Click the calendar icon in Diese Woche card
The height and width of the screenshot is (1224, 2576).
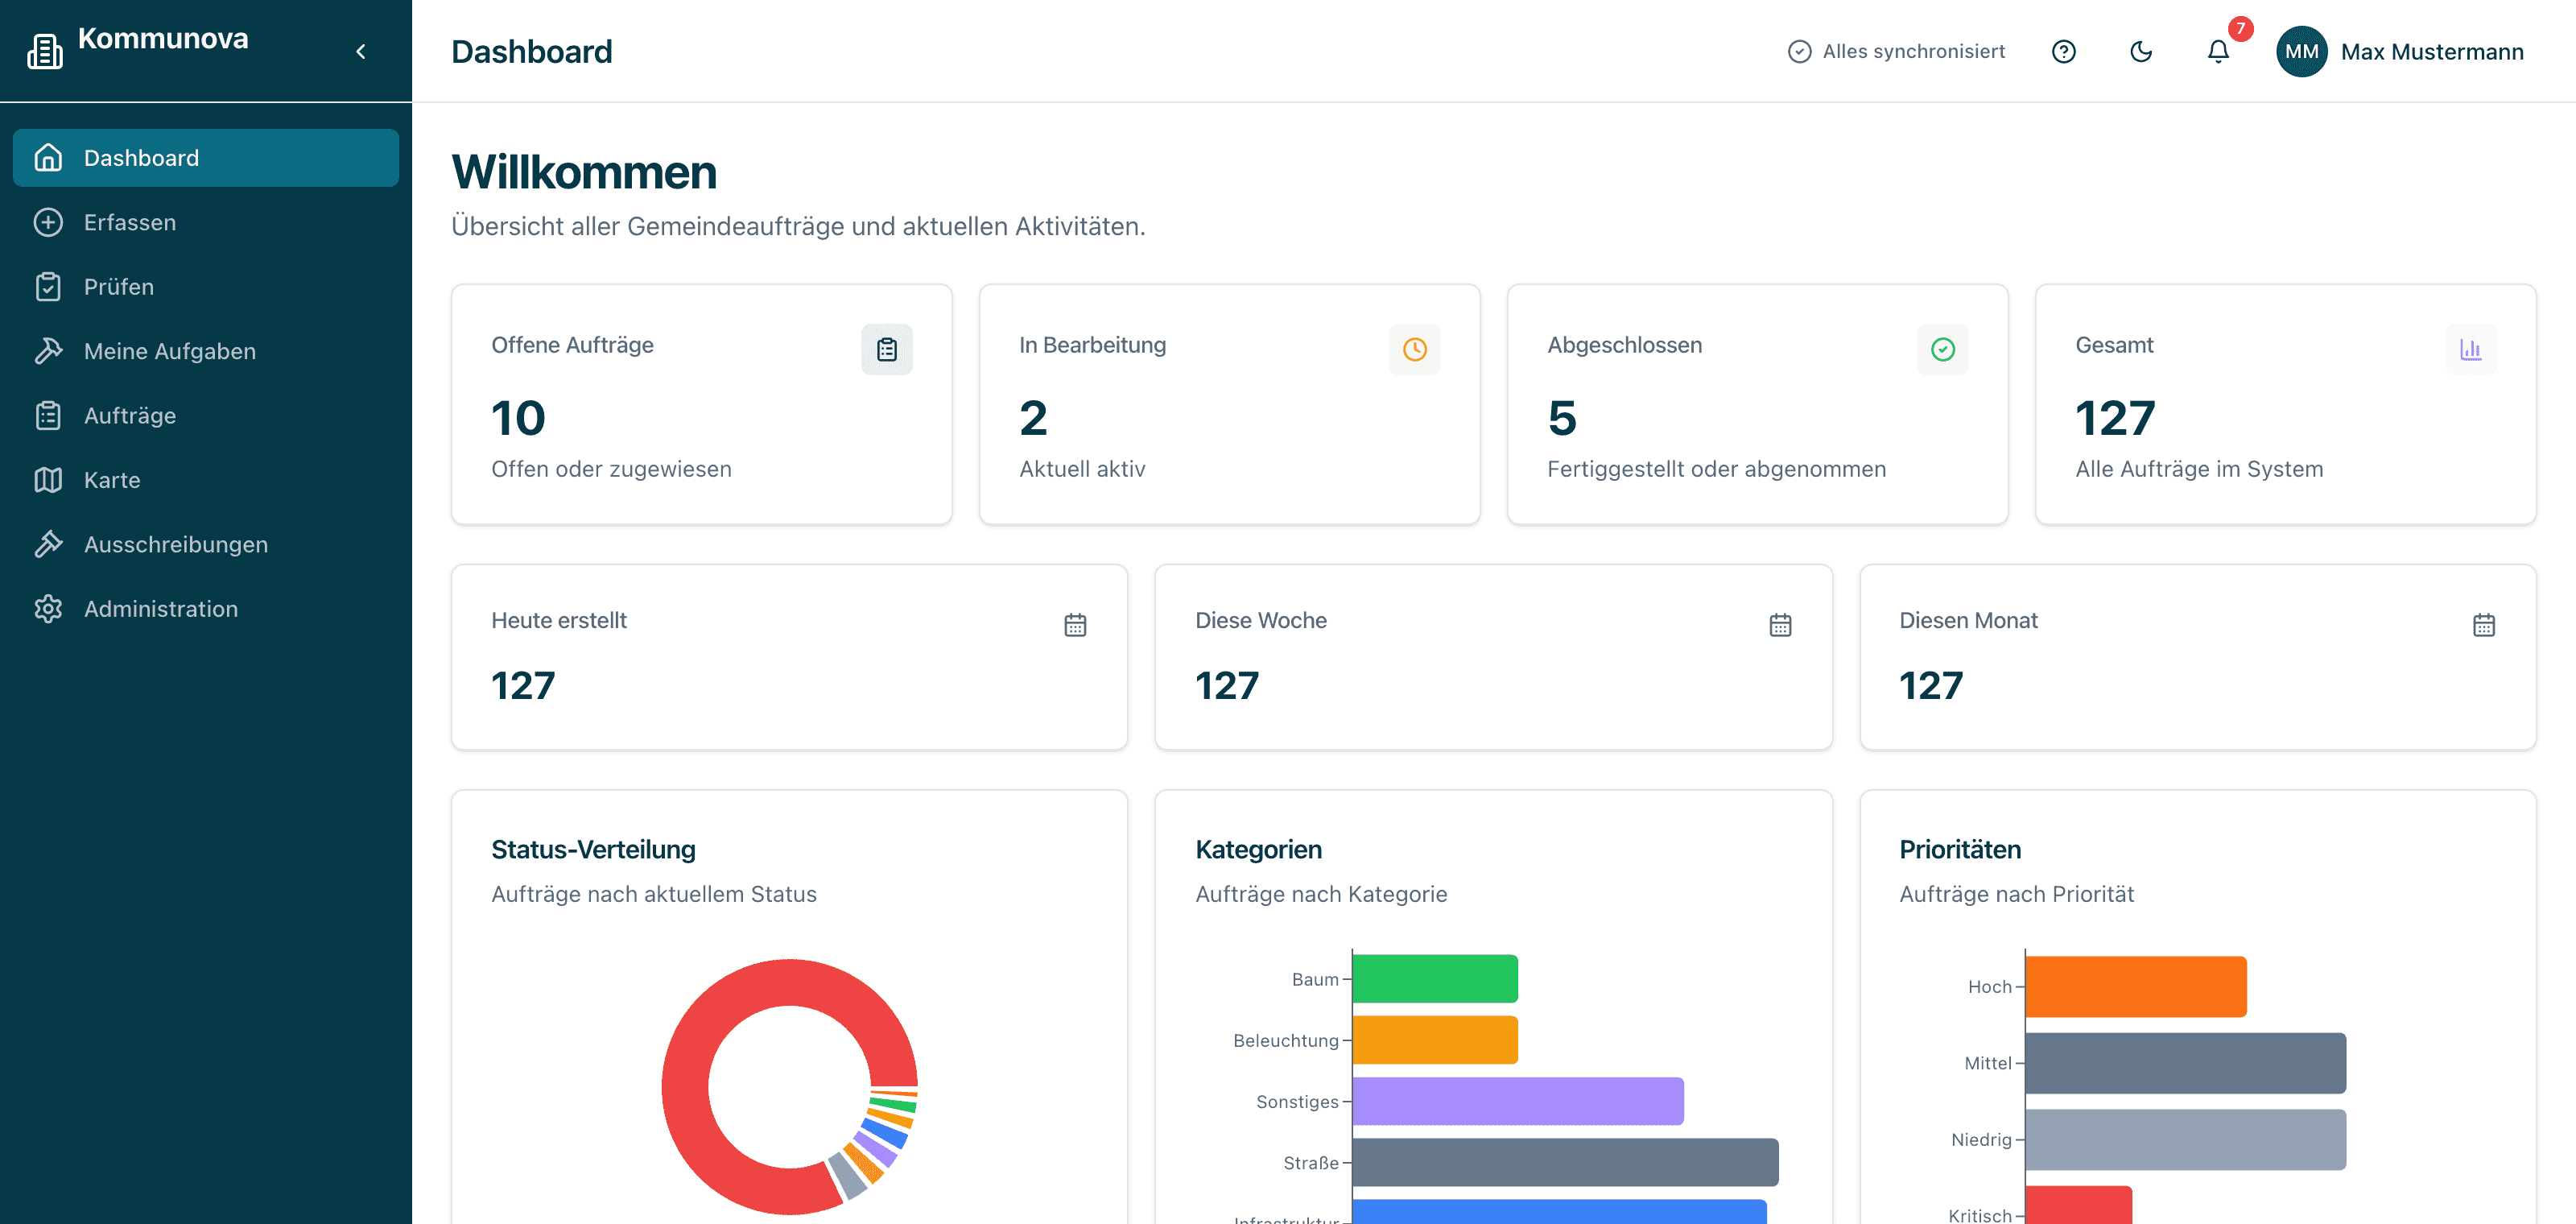[1780, 625]
